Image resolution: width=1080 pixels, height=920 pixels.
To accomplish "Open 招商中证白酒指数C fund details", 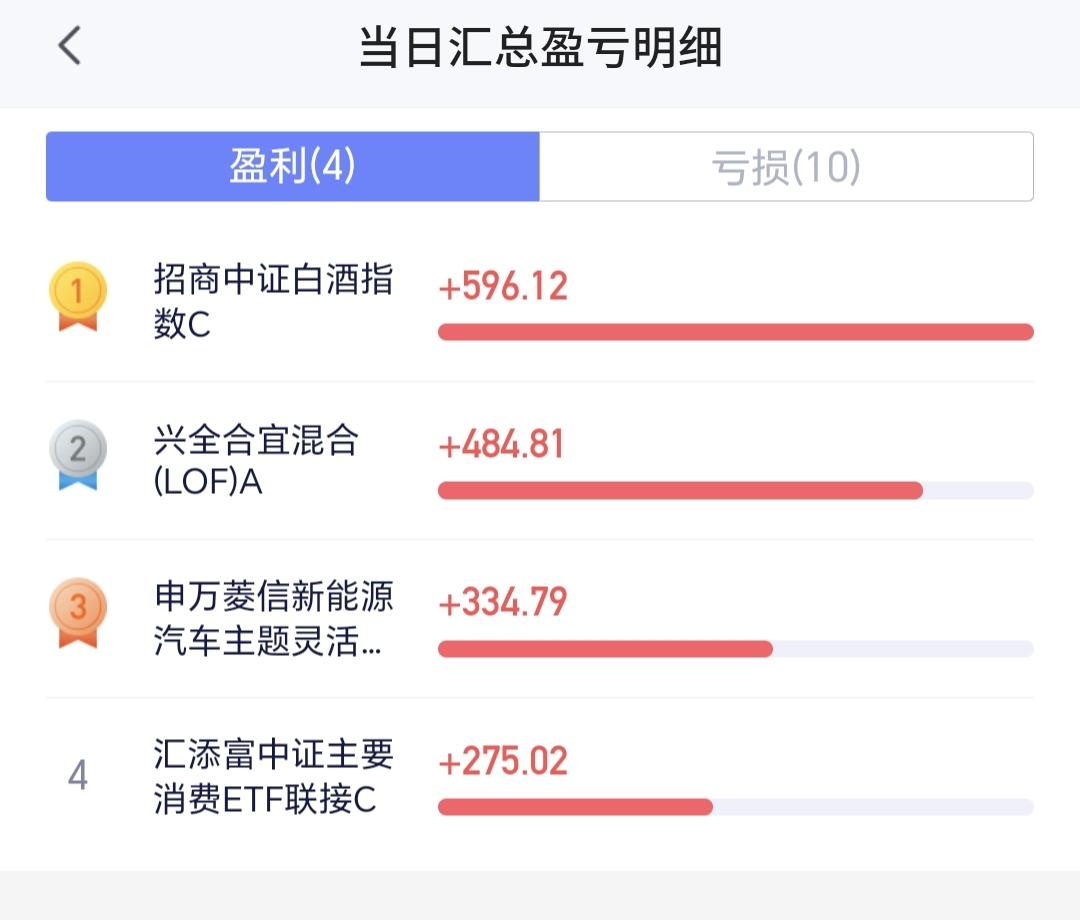I will [x=273, y=301].
